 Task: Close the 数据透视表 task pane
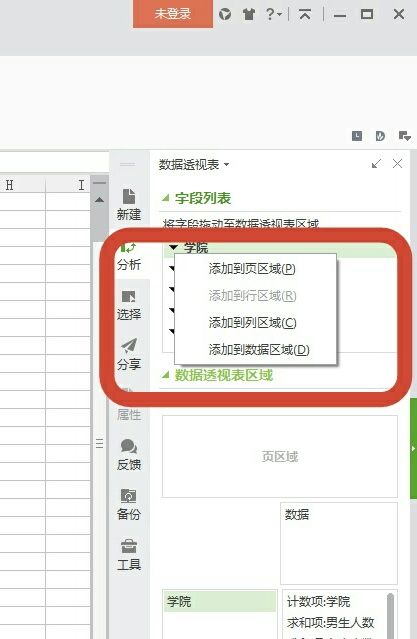(x=397, y=164)
